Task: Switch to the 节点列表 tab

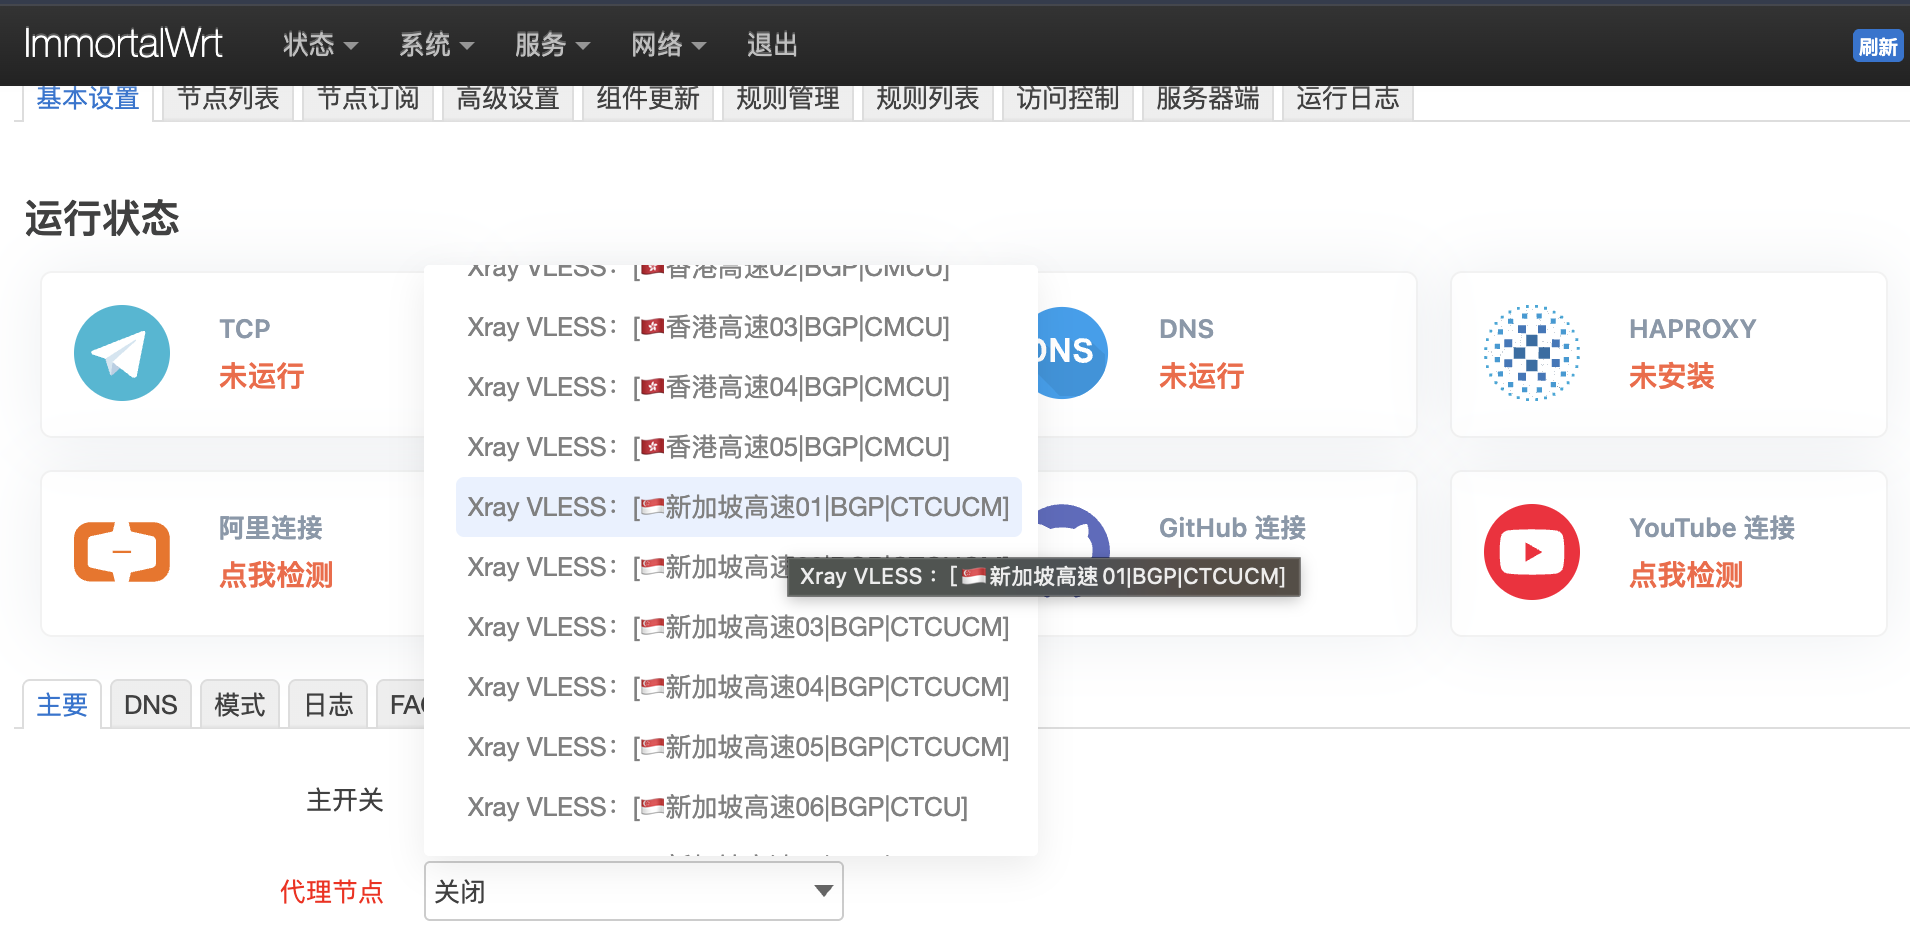Action: [x=228, y=100]
